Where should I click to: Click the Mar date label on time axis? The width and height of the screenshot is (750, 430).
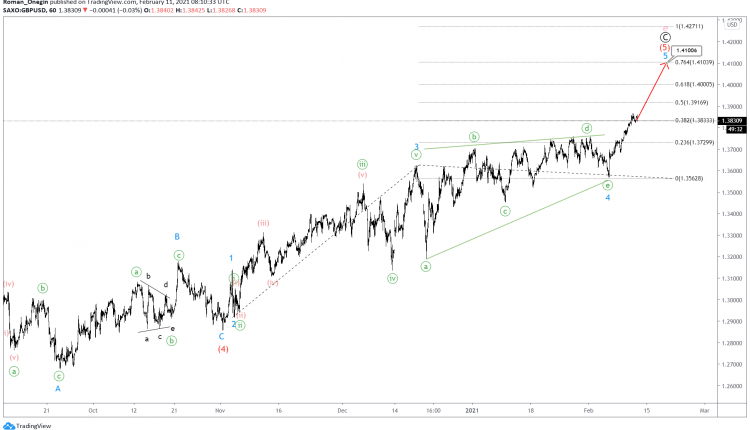tap(705, 410)
